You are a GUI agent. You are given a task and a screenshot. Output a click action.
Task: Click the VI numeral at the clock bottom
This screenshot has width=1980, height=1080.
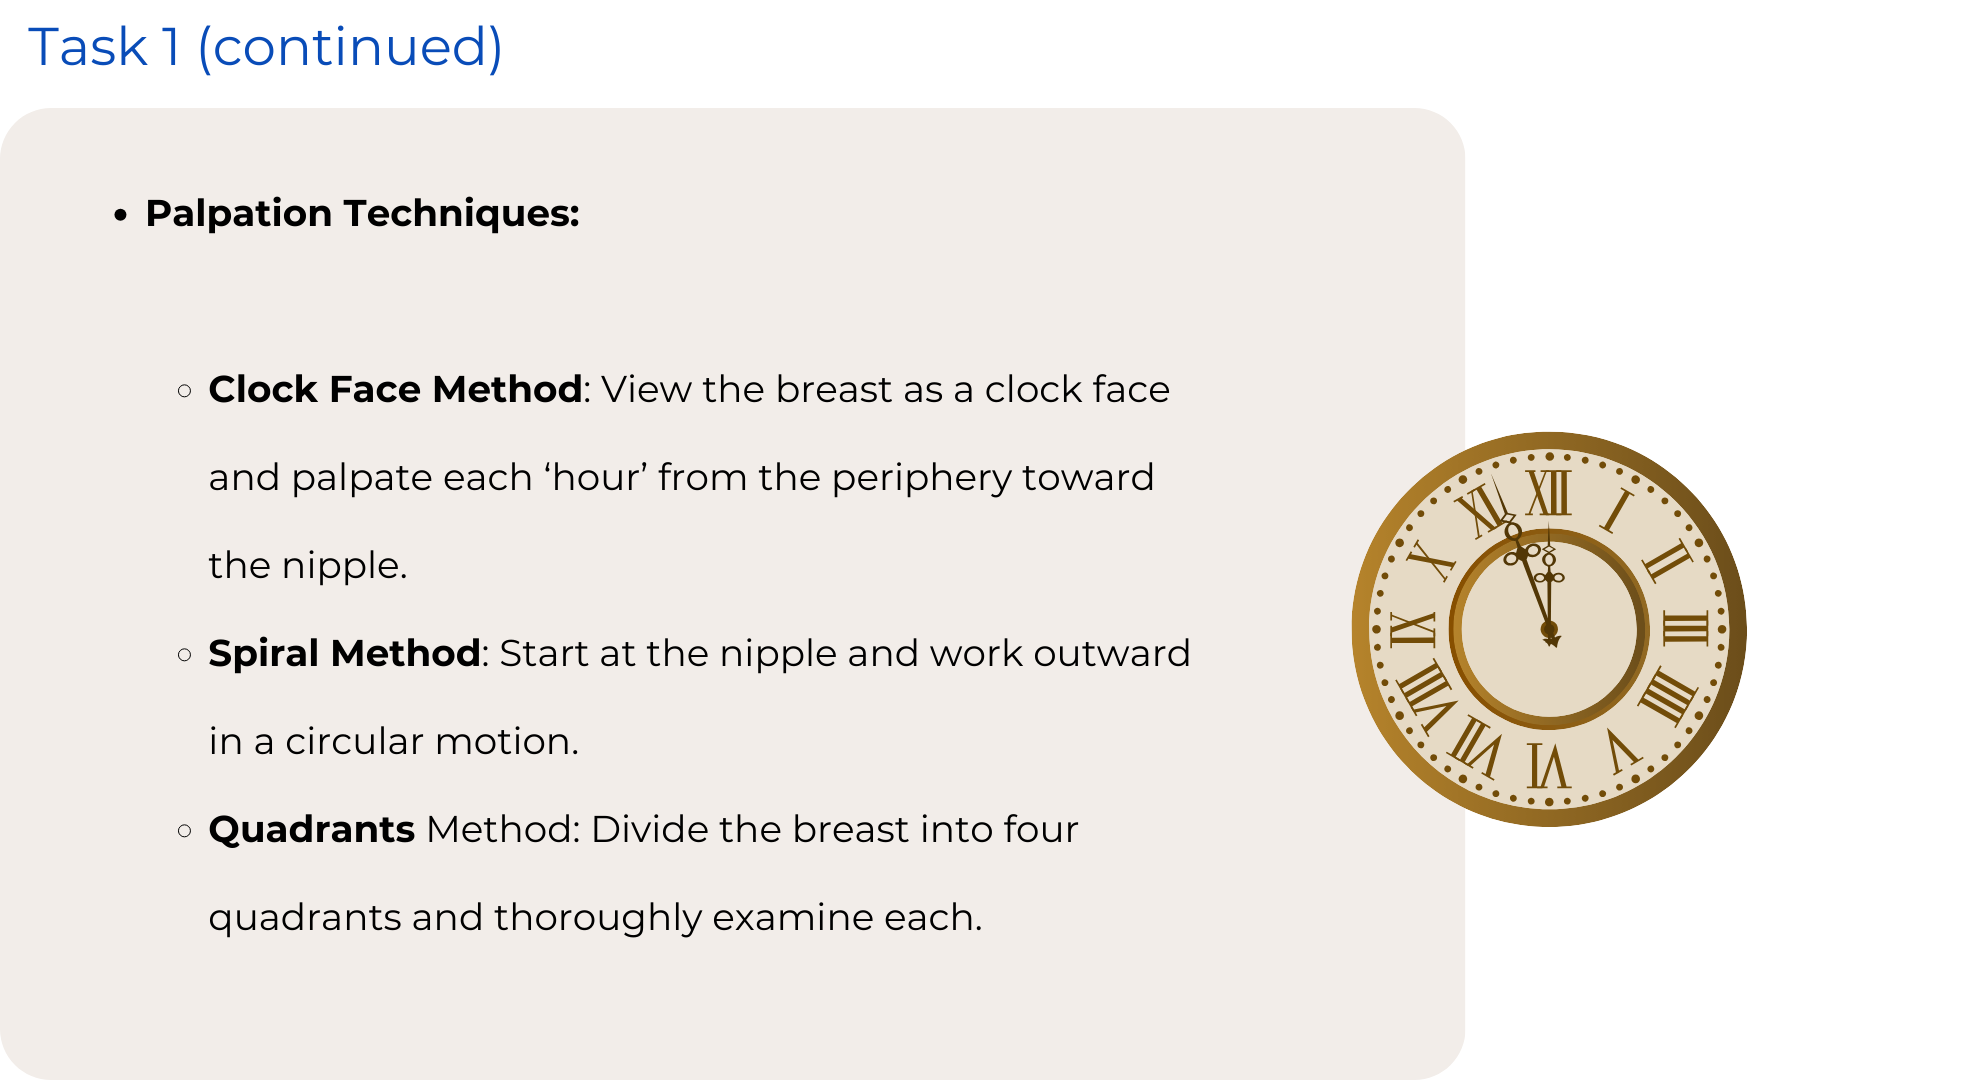1549,766
